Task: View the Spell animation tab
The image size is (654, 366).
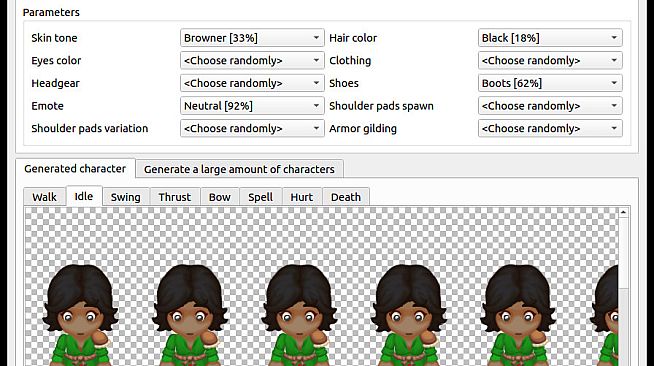Action: point(261,197)
